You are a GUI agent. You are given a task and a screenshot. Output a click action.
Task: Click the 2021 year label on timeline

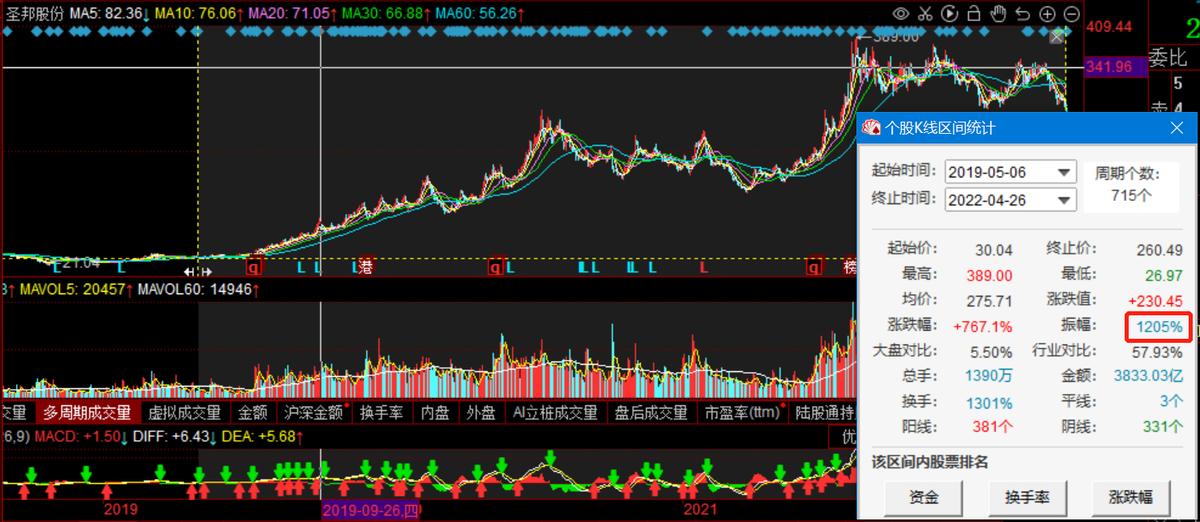click(700, 510)
